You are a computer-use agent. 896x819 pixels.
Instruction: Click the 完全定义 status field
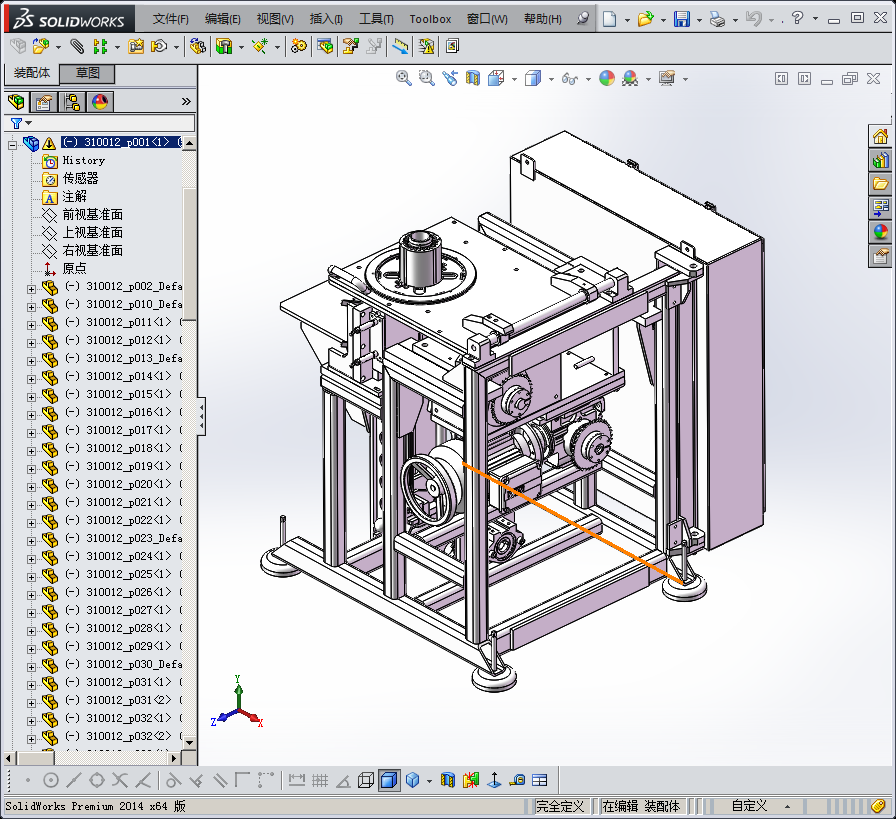[x=559, y=806]
